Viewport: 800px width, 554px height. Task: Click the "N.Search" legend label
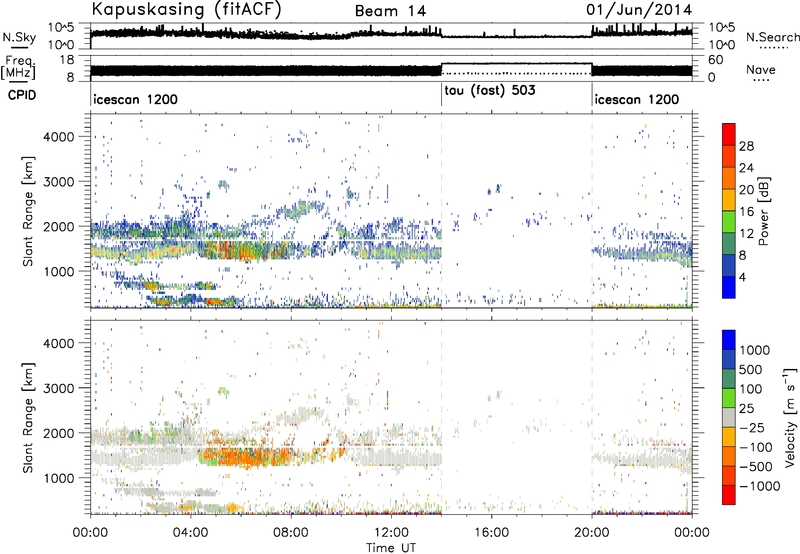pos(772,37)
